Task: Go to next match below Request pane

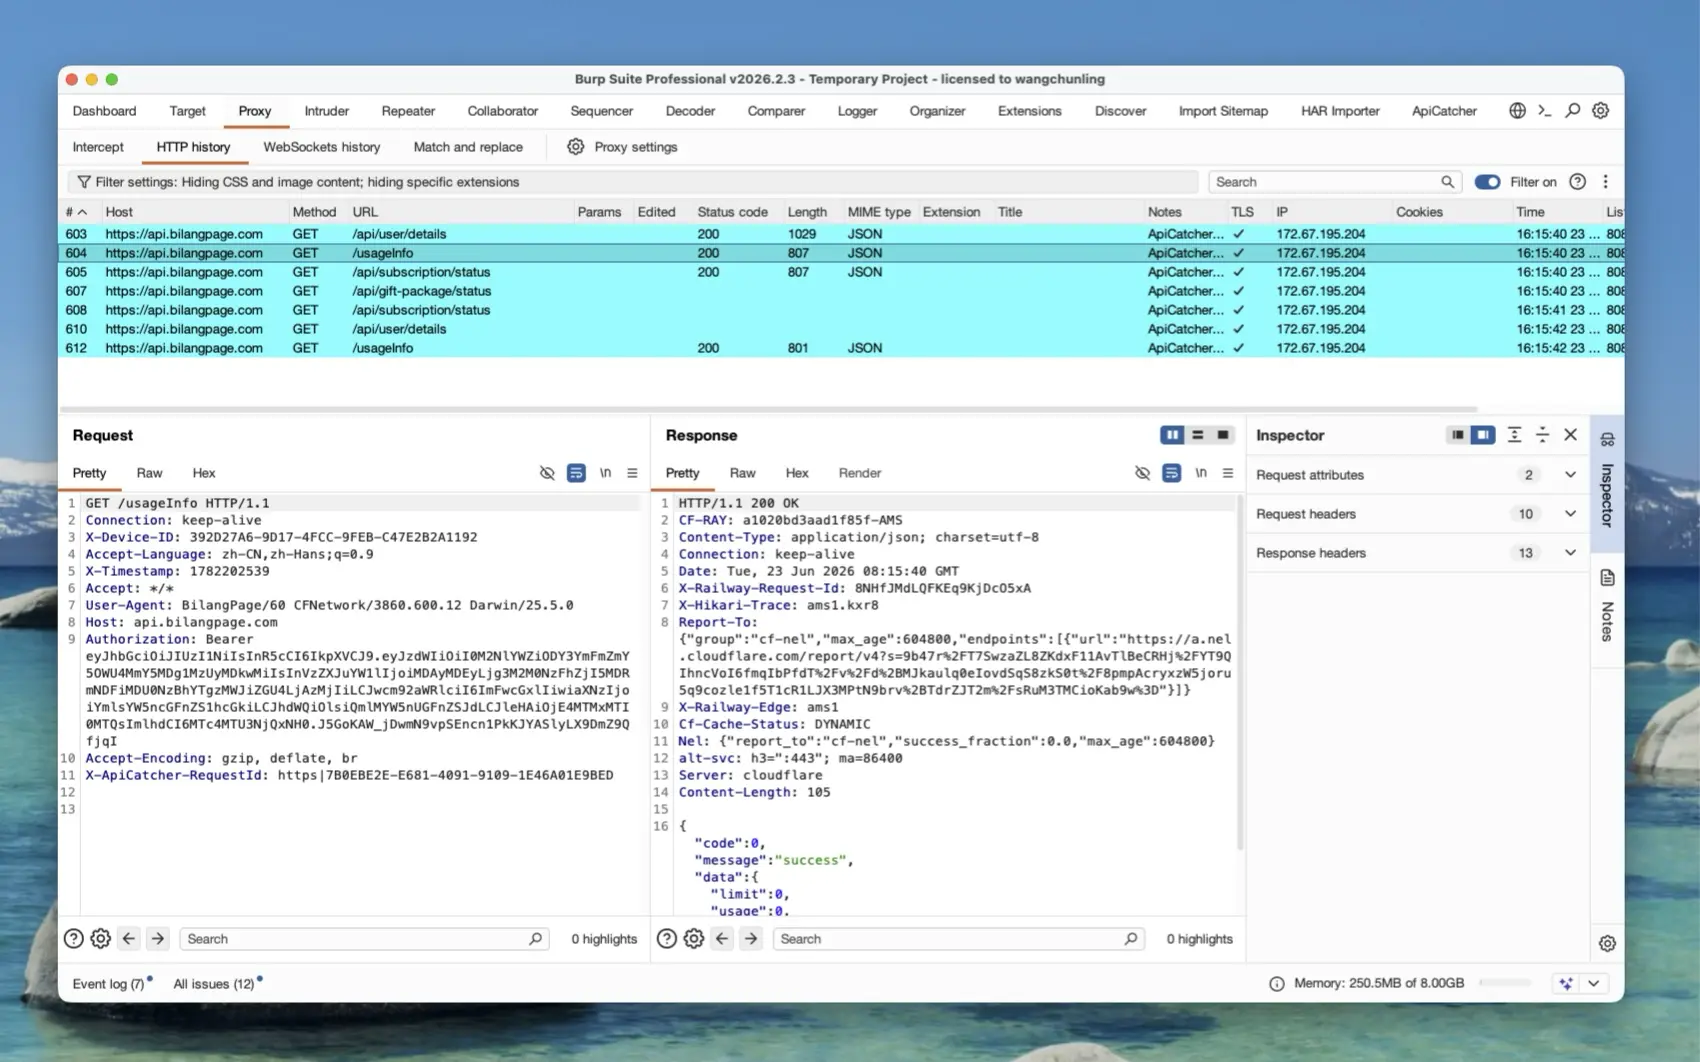Action: pos(157,939)
